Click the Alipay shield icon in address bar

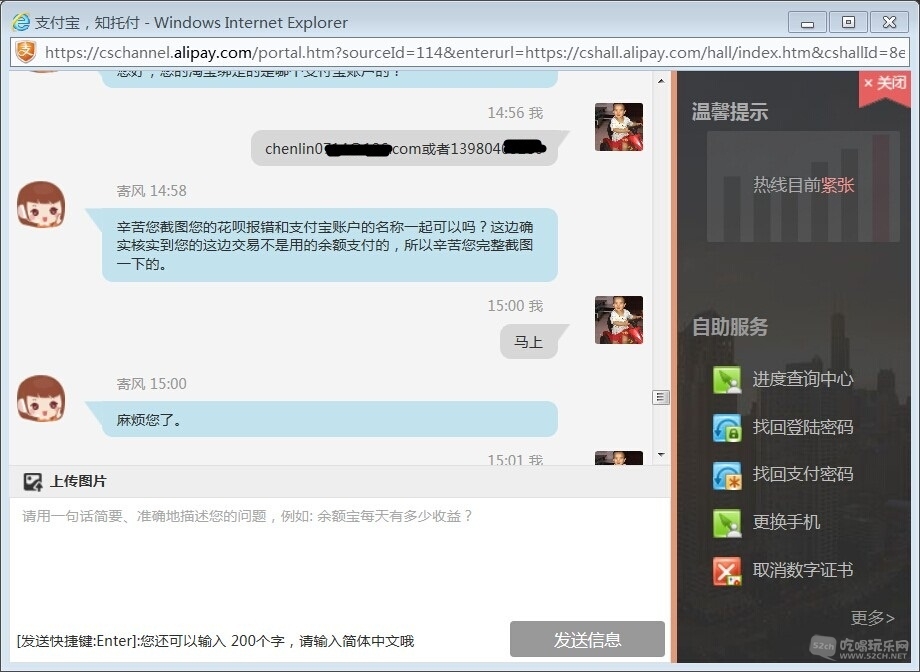[x=26, y=52]
